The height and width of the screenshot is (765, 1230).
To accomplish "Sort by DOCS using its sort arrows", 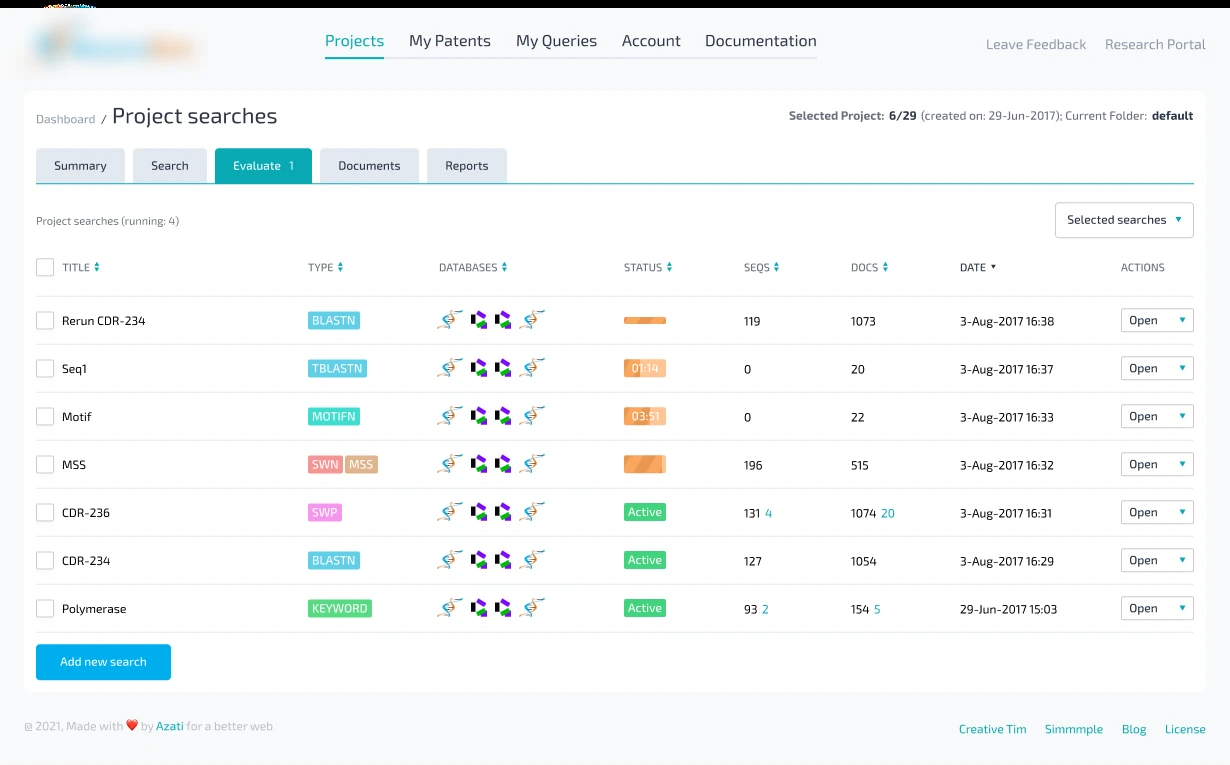I will [x=885, y=268].
